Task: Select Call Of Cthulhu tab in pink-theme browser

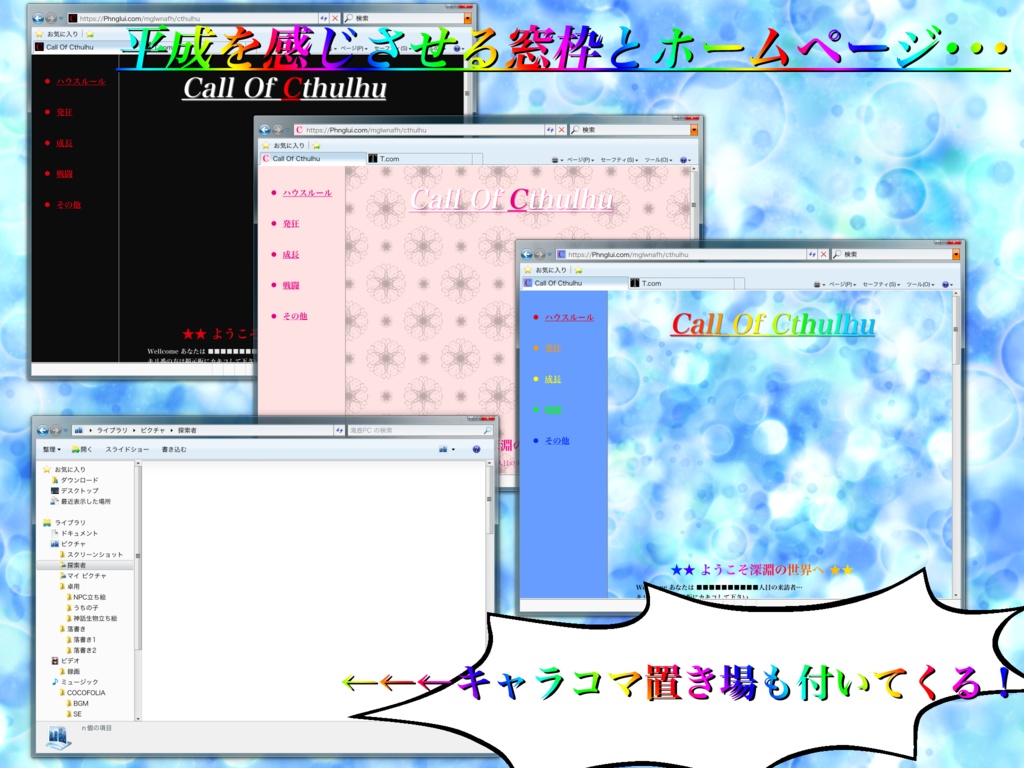Action: click(313, 159)
